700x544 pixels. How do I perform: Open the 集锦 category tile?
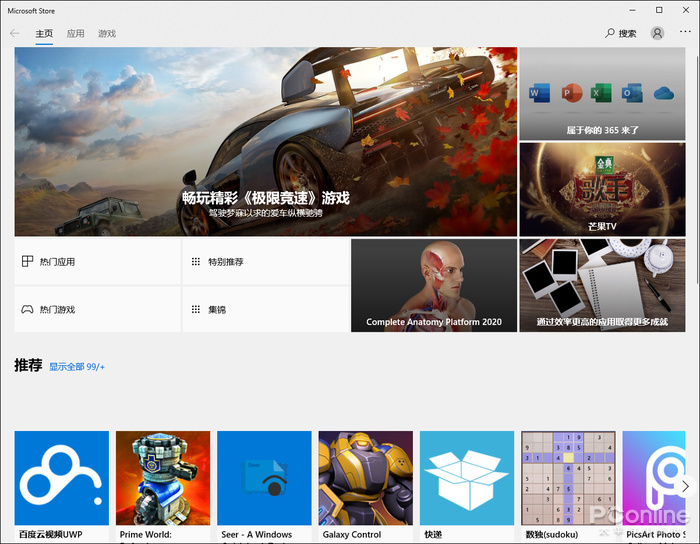point(265,310)
